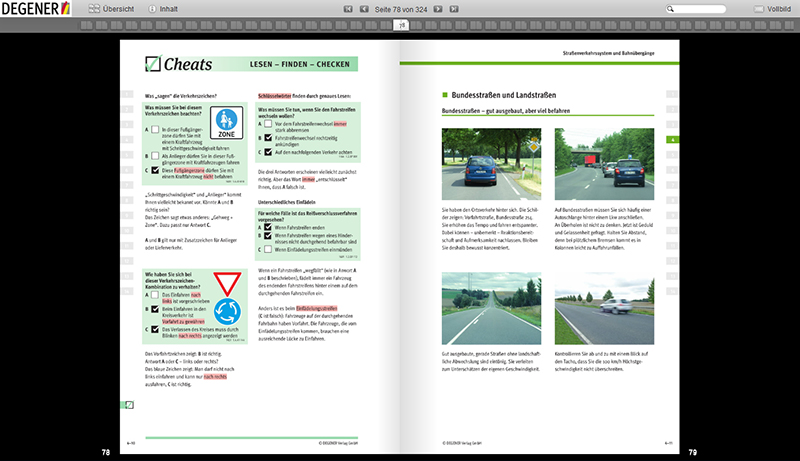Click the small green bookmark check icon

pyautogui.click(x=129, y=405)
